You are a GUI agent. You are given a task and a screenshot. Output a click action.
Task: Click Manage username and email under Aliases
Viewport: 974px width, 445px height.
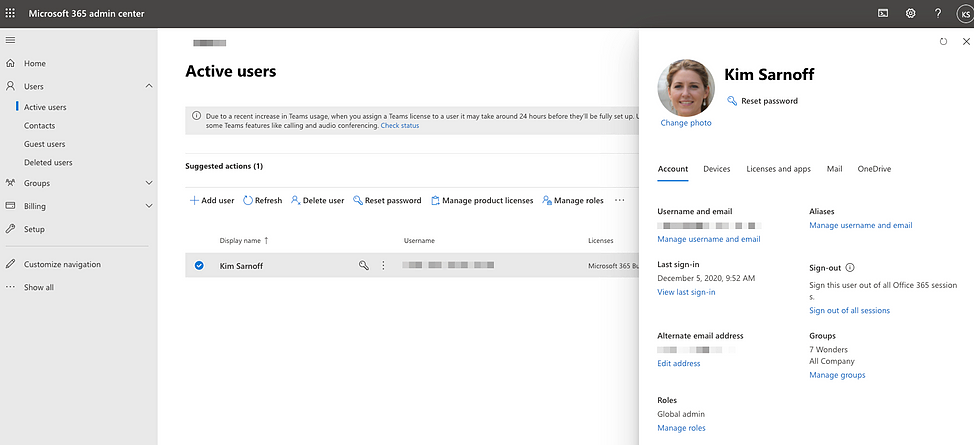click(861, 226)
